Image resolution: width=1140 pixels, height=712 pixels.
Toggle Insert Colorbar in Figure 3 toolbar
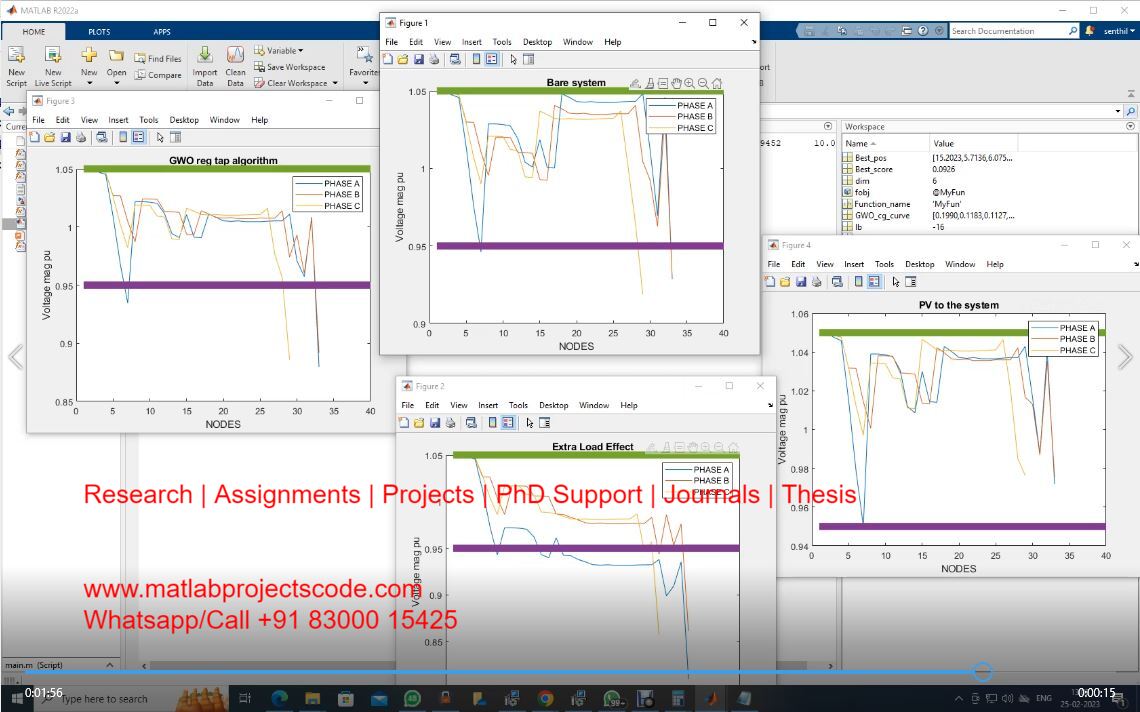pos(123,137)
